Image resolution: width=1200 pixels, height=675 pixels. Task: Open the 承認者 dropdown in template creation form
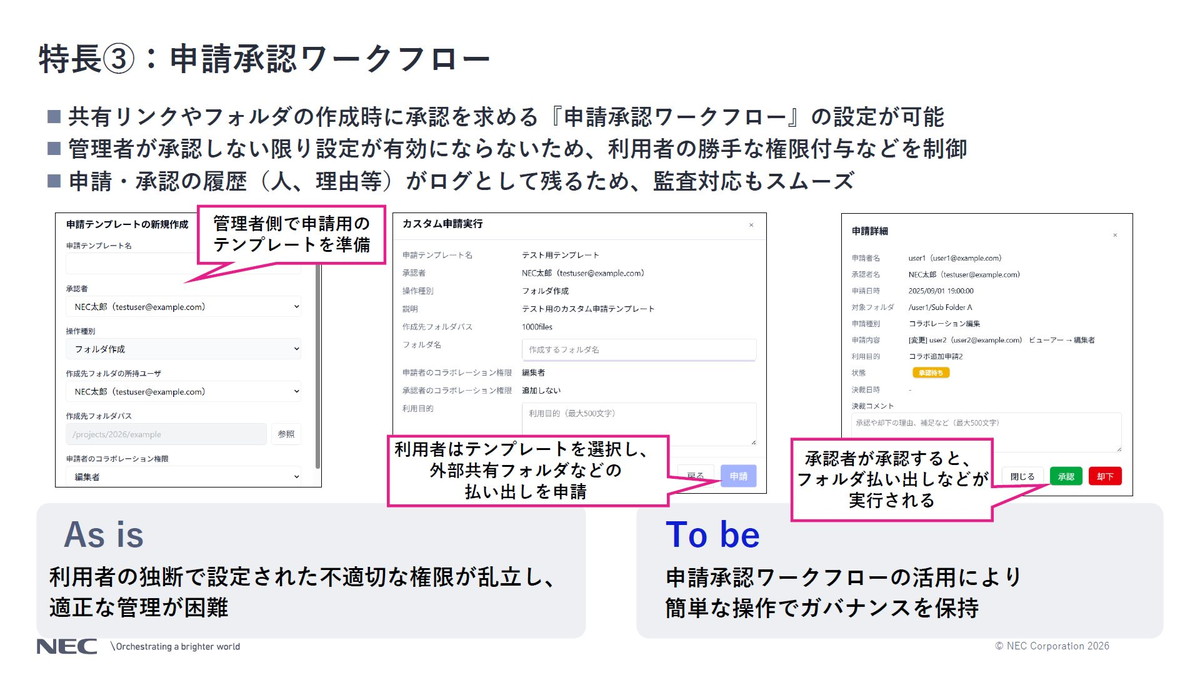186,307
